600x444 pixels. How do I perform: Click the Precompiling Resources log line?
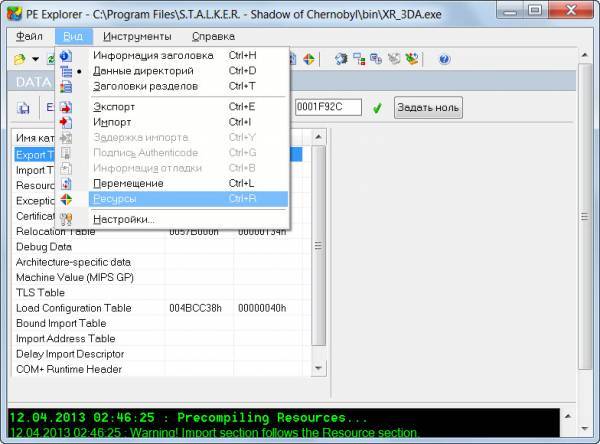(x=188, y=418)
